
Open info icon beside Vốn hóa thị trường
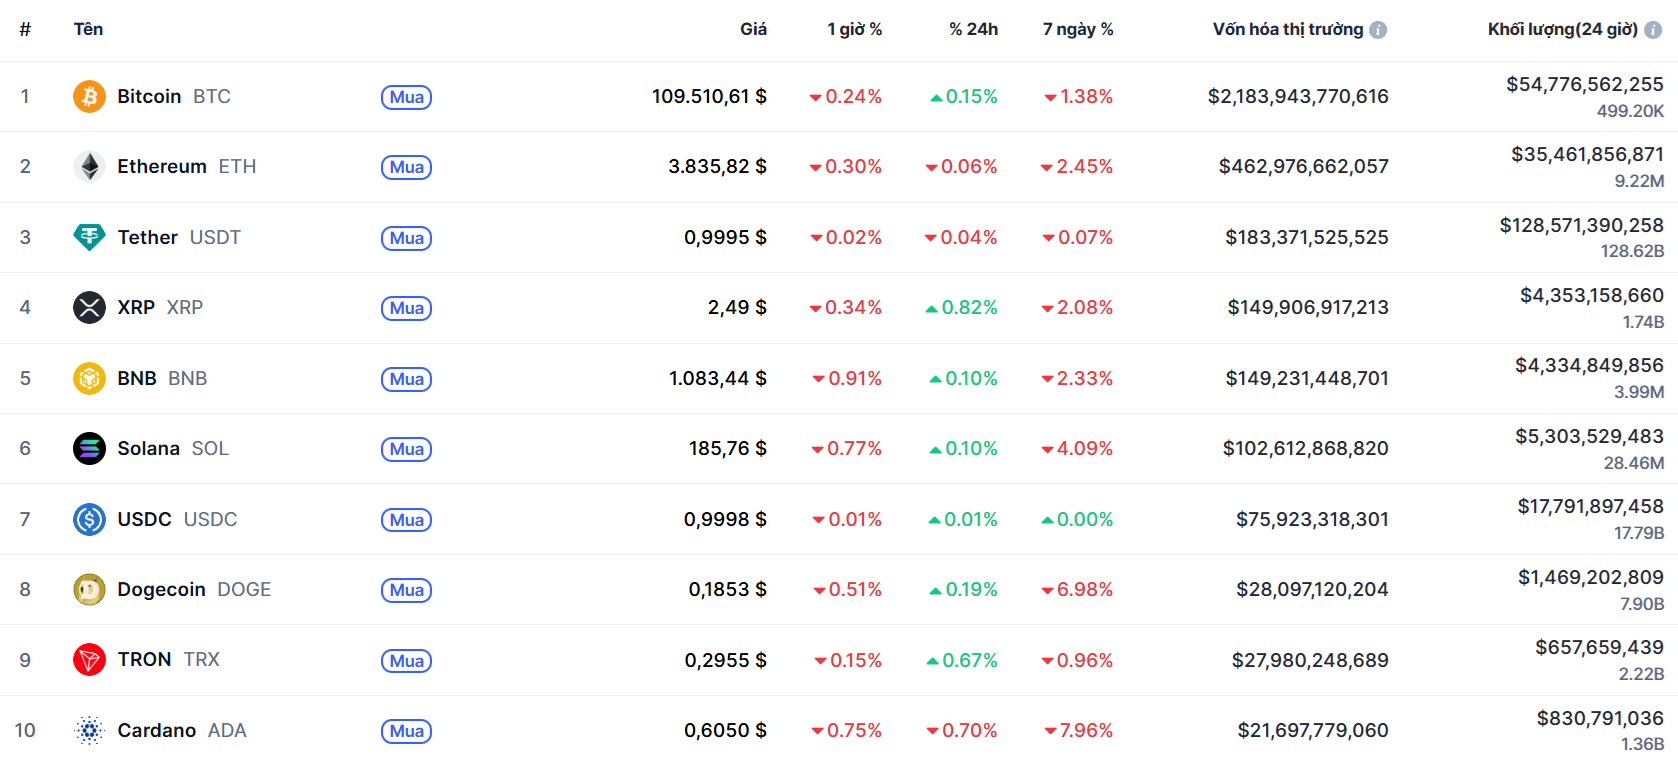pos(1378,30)
